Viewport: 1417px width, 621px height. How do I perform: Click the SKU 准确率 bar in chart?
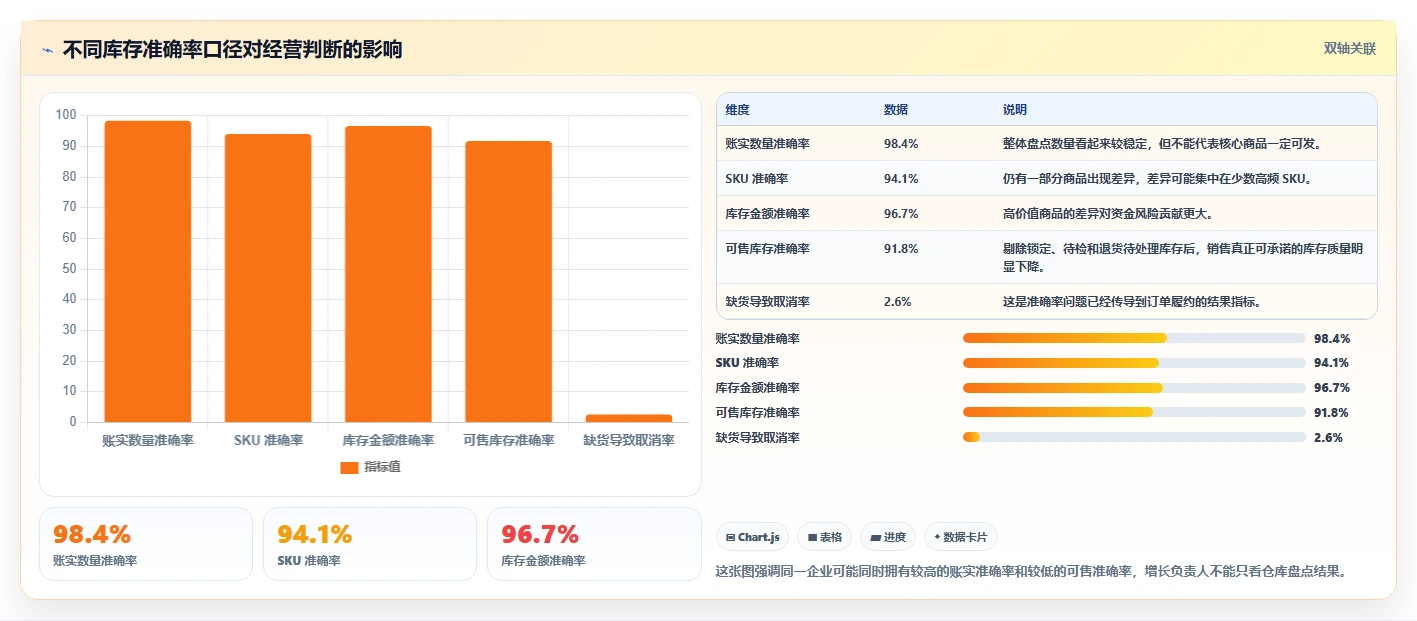(x=268, y=278)
